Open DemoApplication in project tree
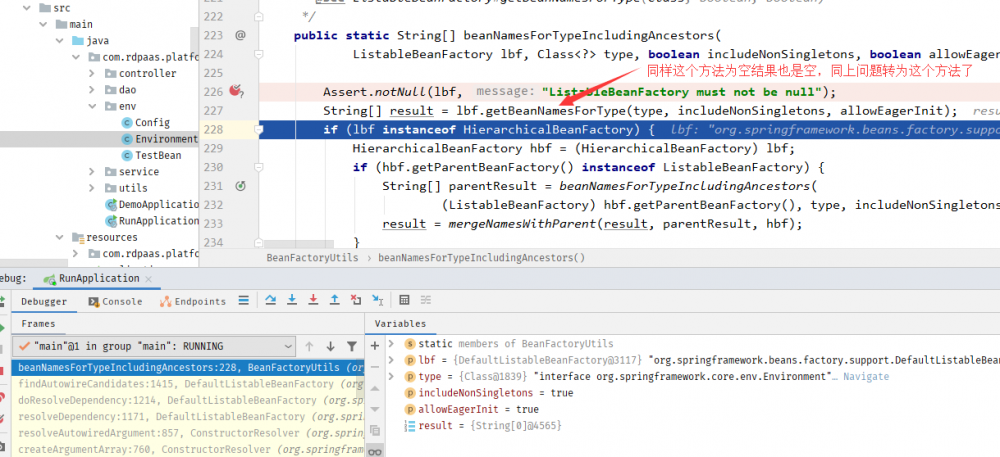Viewport: 1000px width, 457px height. [152, 205]
